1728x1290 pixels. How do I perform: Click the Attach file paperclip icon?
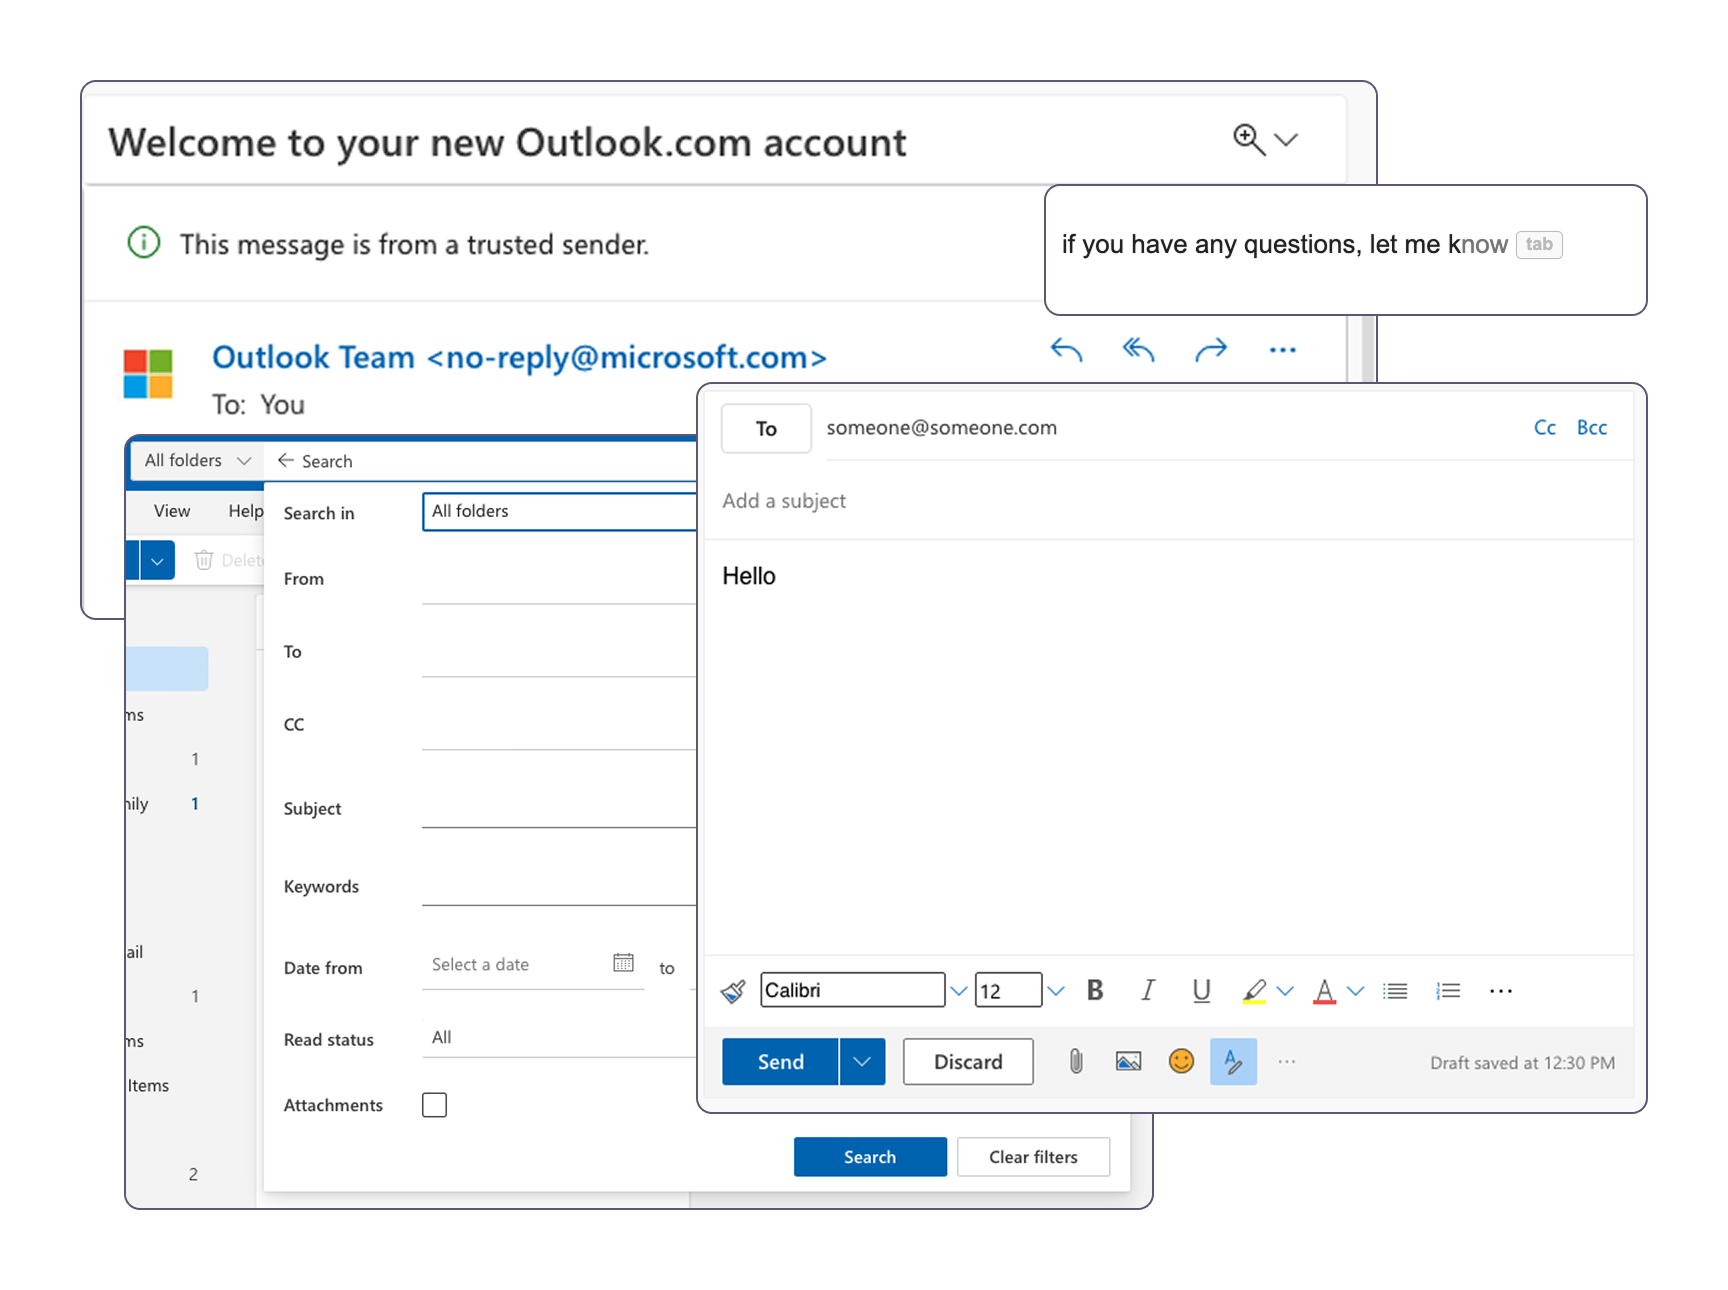1076,1062
